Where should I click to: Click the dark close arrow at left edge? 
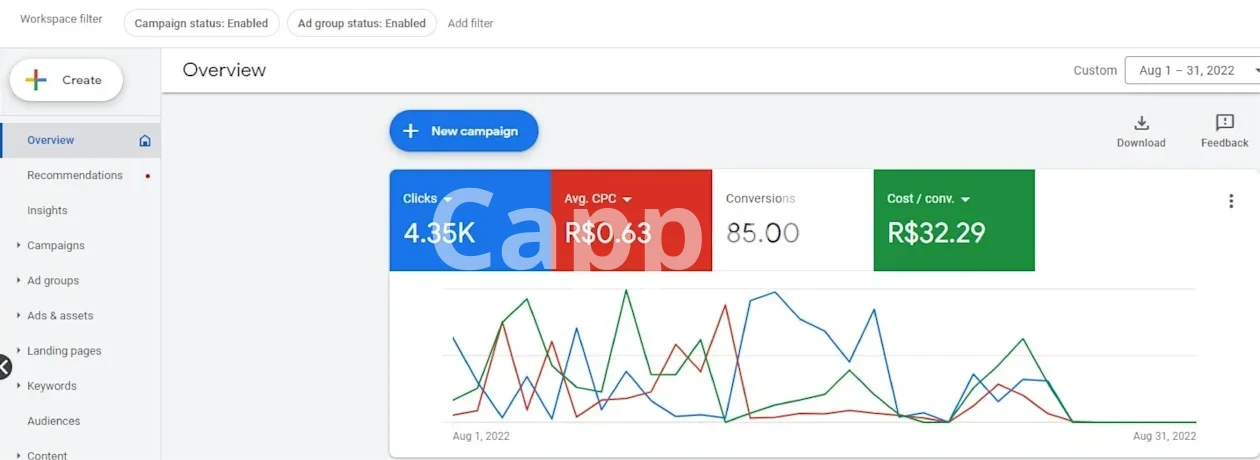point(4,367)
